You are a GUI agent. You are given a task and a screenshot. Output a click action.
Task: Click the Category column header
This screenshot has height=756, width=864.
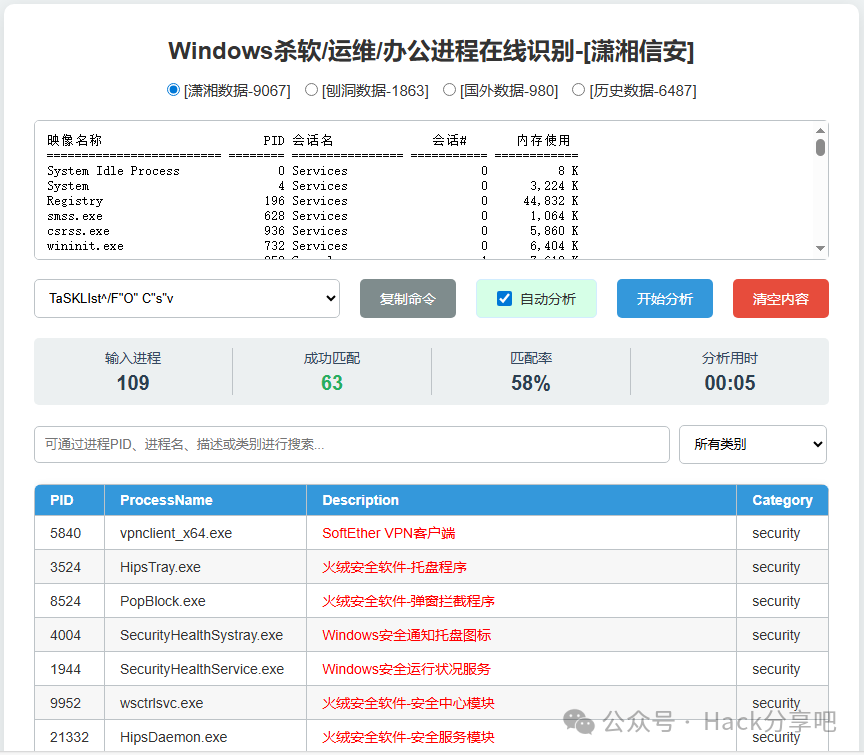click(782, 500)
